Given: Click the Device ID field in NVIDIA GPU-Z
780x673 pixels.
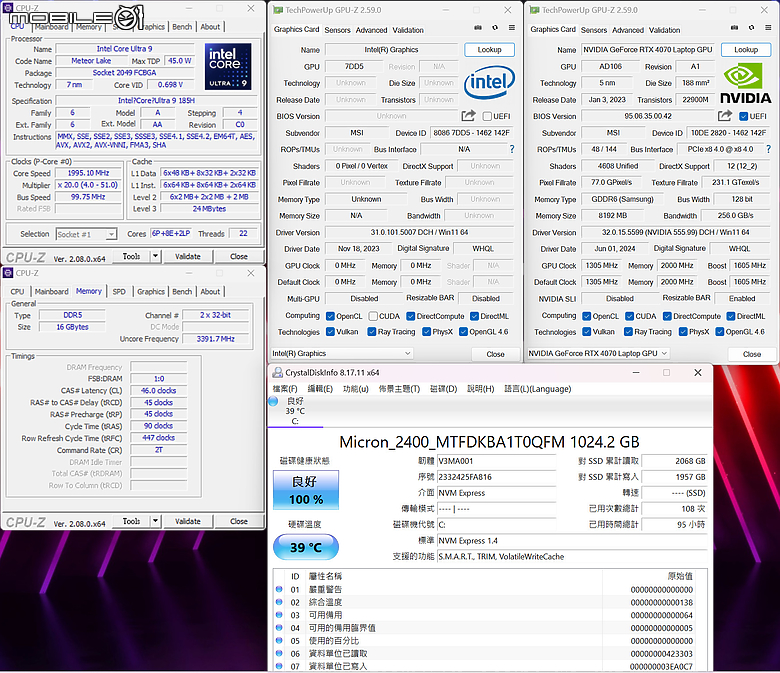Looking at the screenshot, I should click(728, 133).
